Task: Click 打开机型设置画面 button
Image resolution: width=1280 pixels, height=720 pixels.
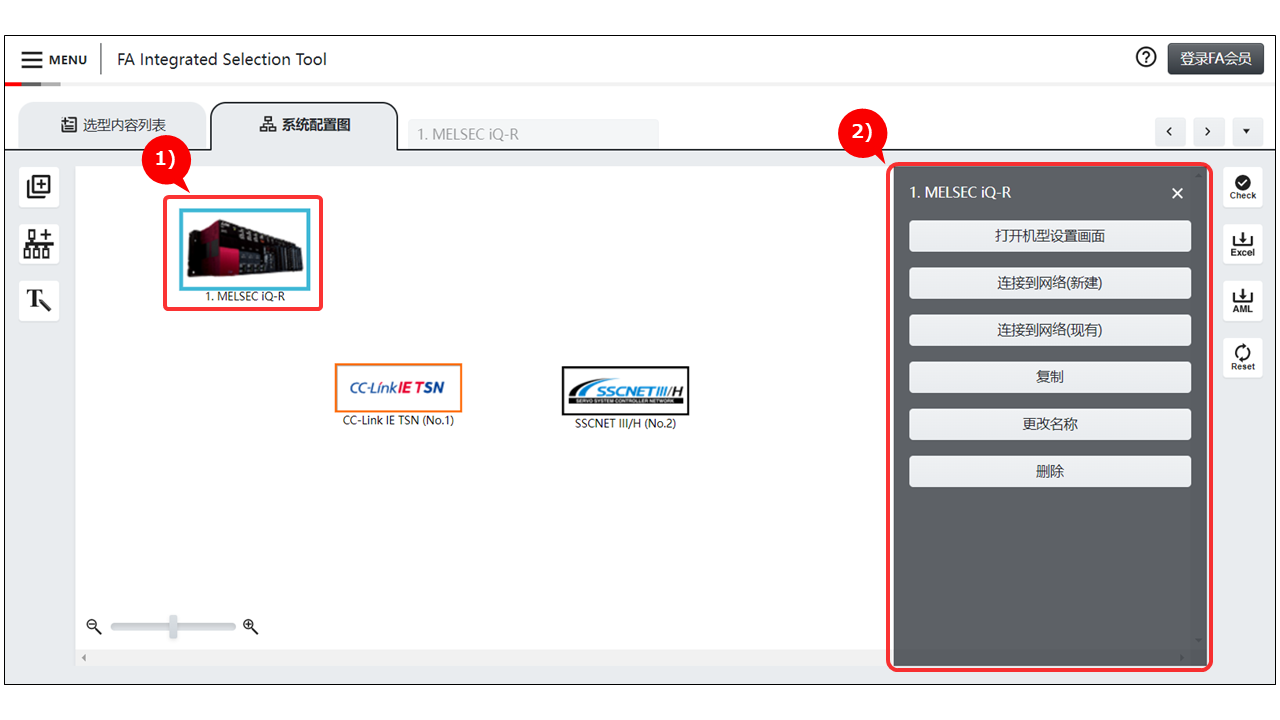Action: click(1049, 236)
